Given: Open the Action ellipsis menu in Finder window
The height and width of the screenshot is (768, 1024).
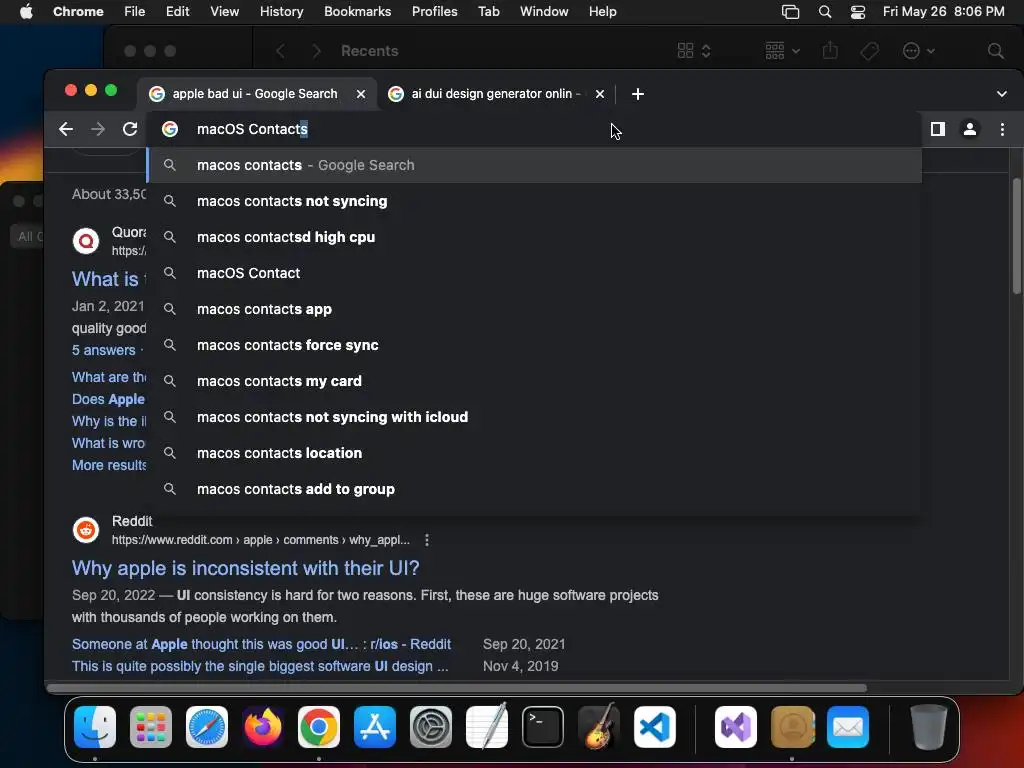Looking at the screenshot, I should [918, 50].
